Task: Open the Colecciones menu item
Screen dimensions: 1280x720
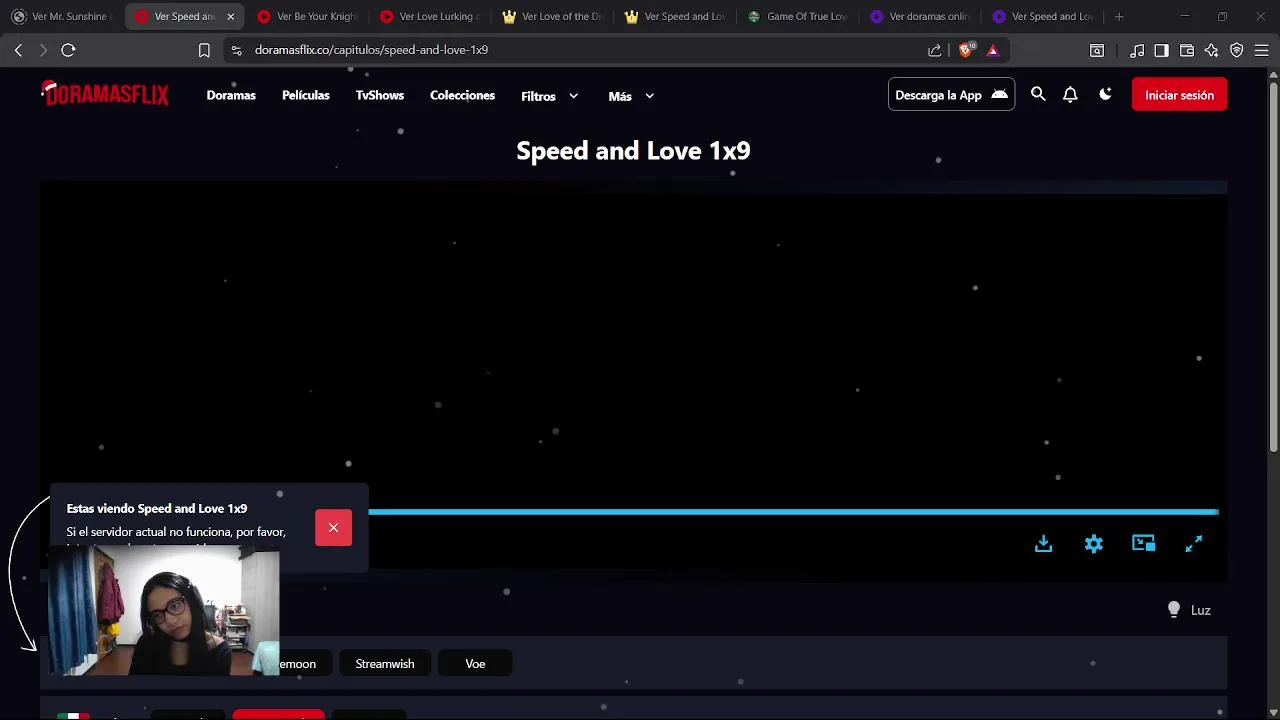Action: pos(462,95)
